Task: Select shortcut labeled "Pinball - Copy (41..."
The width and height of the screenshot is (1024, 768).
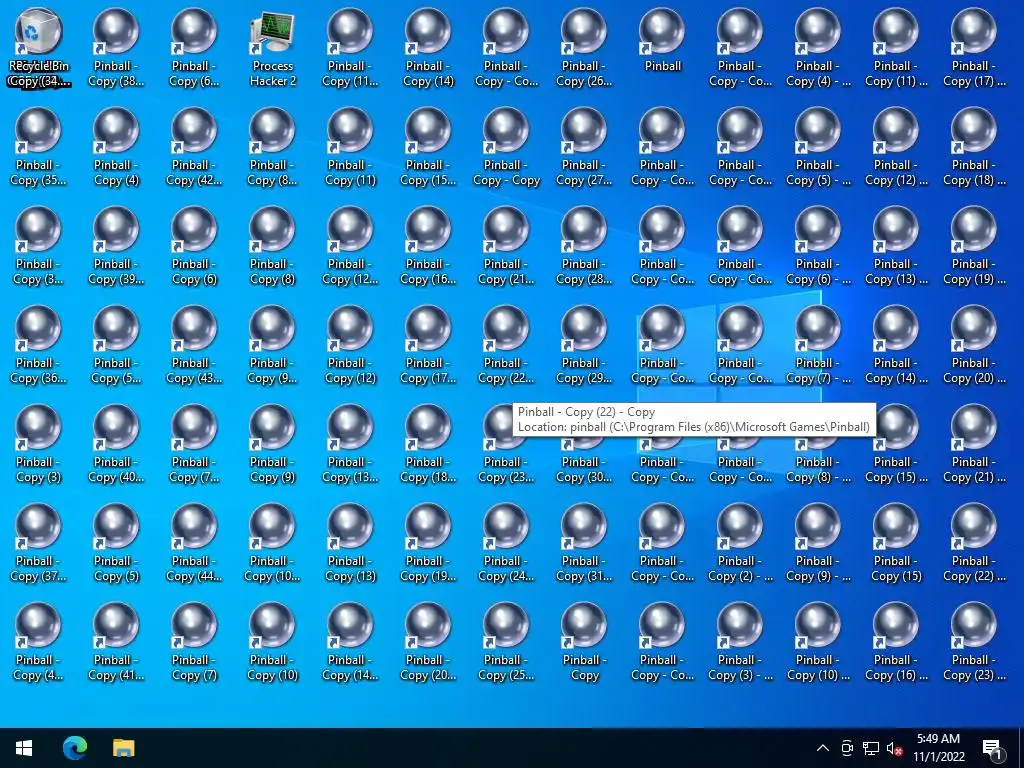Action: click(116, 643)
